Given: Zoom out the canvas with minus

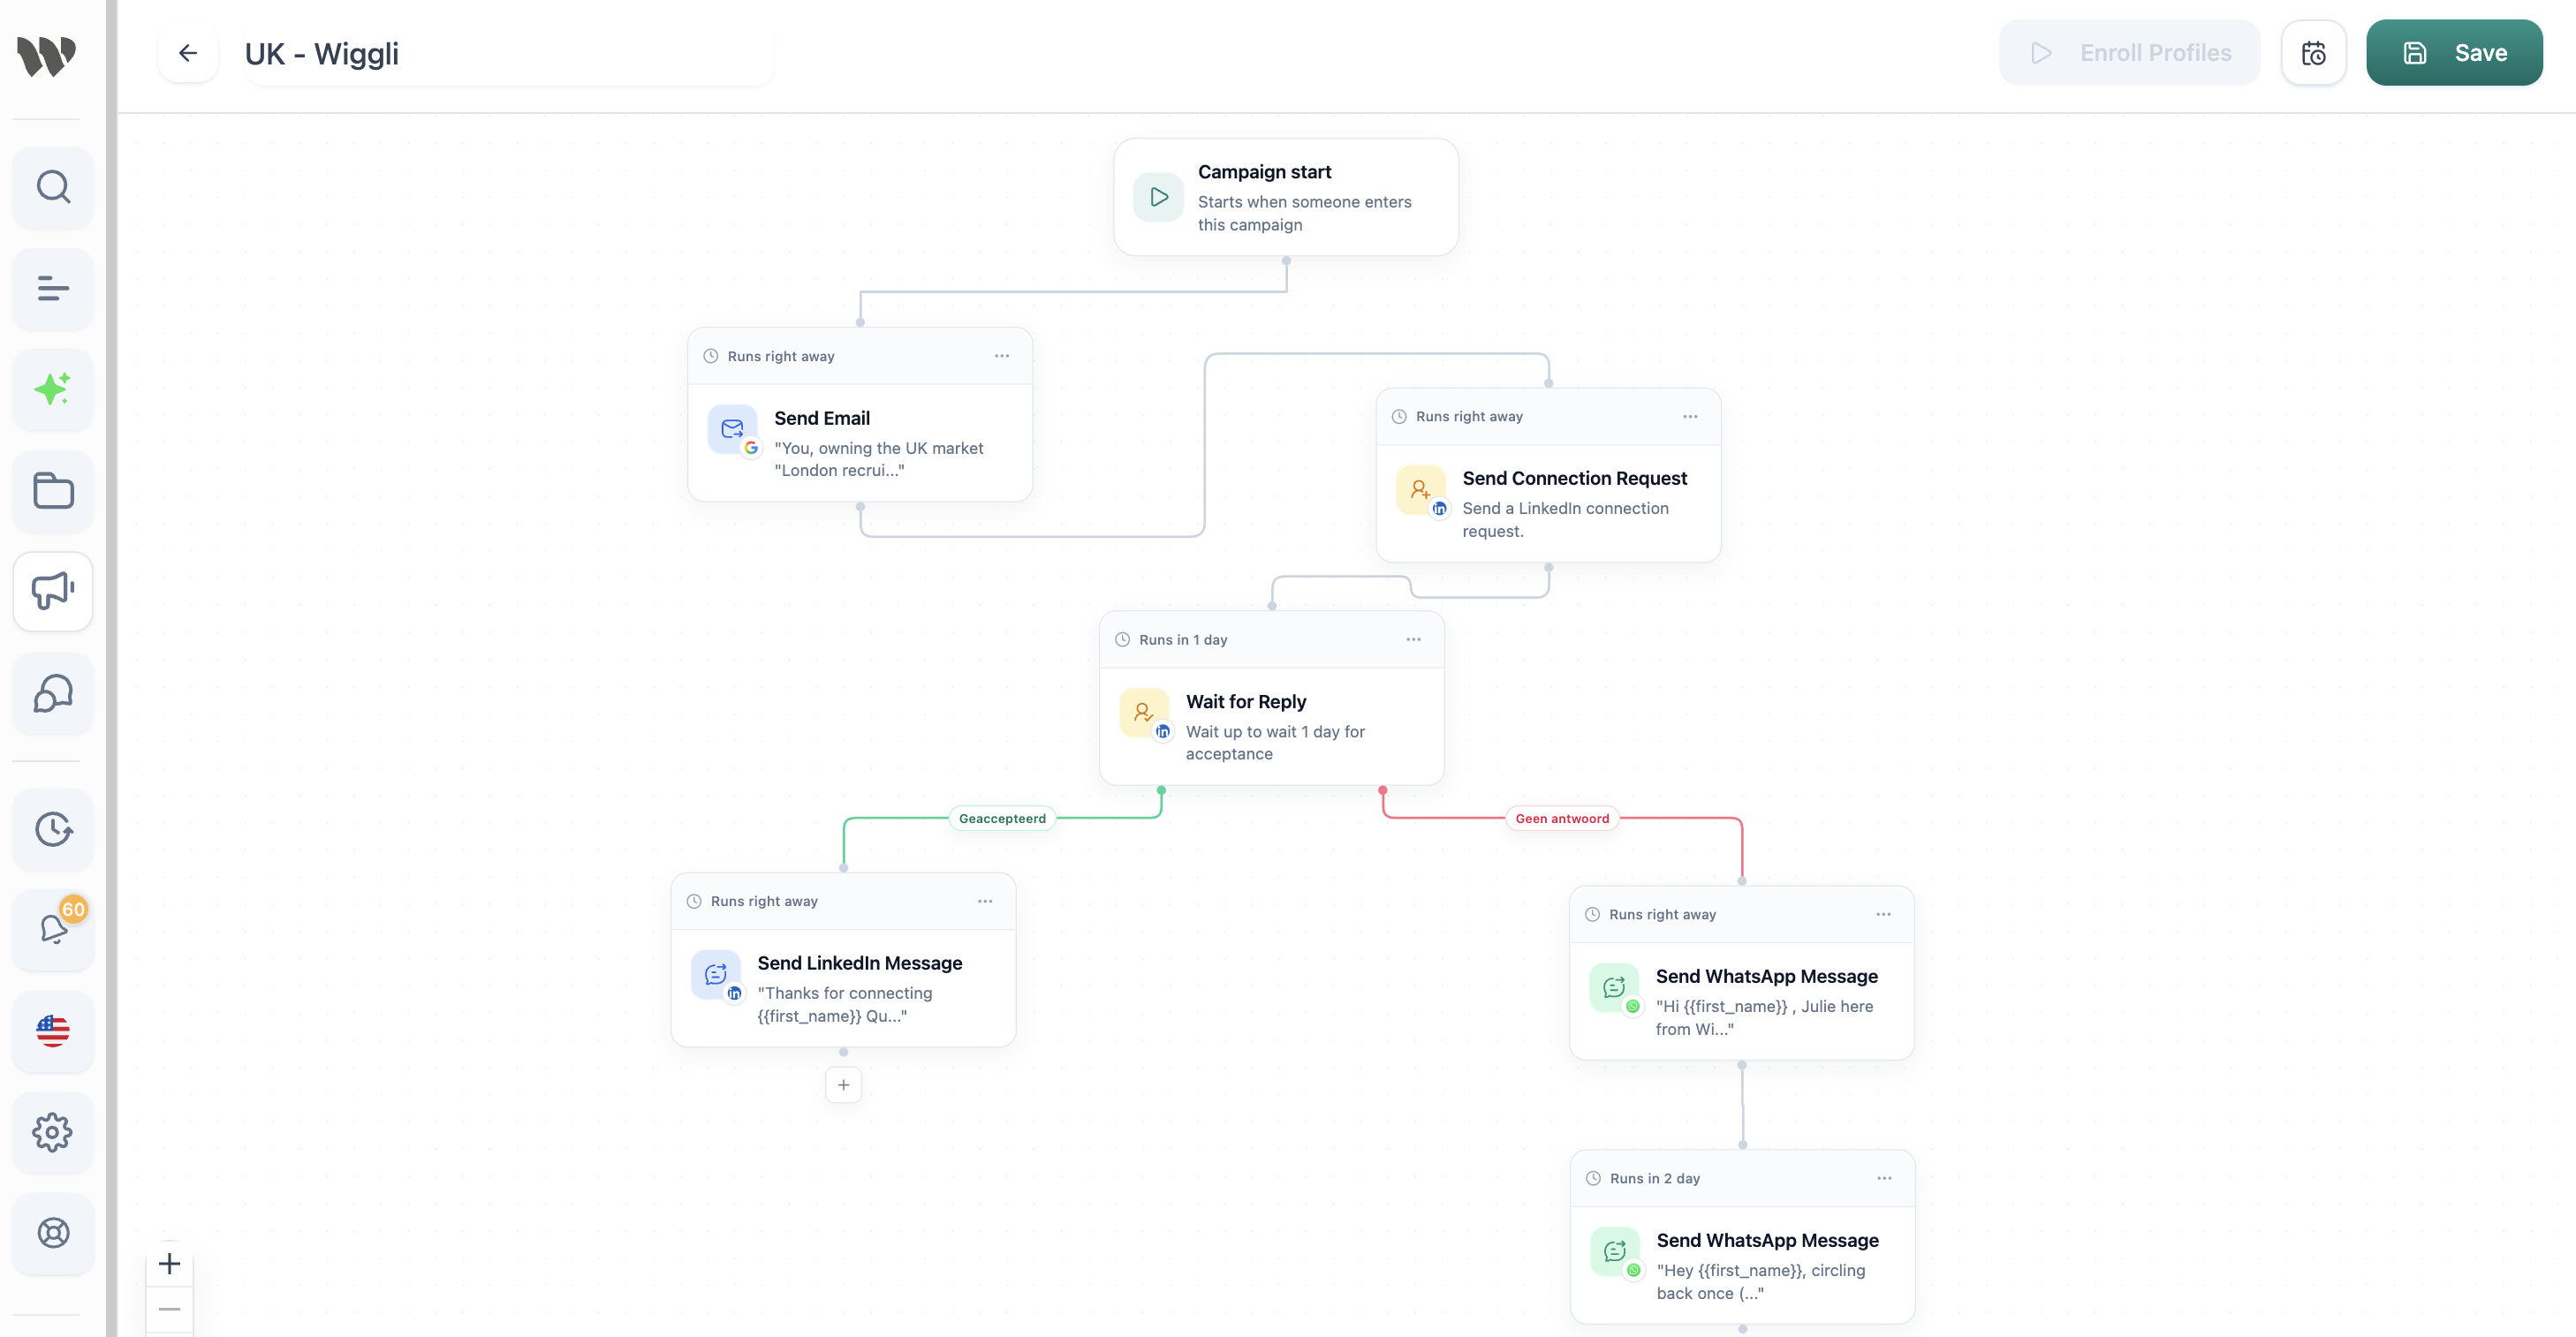Looking at the screenshot, I should point(170,1309).
